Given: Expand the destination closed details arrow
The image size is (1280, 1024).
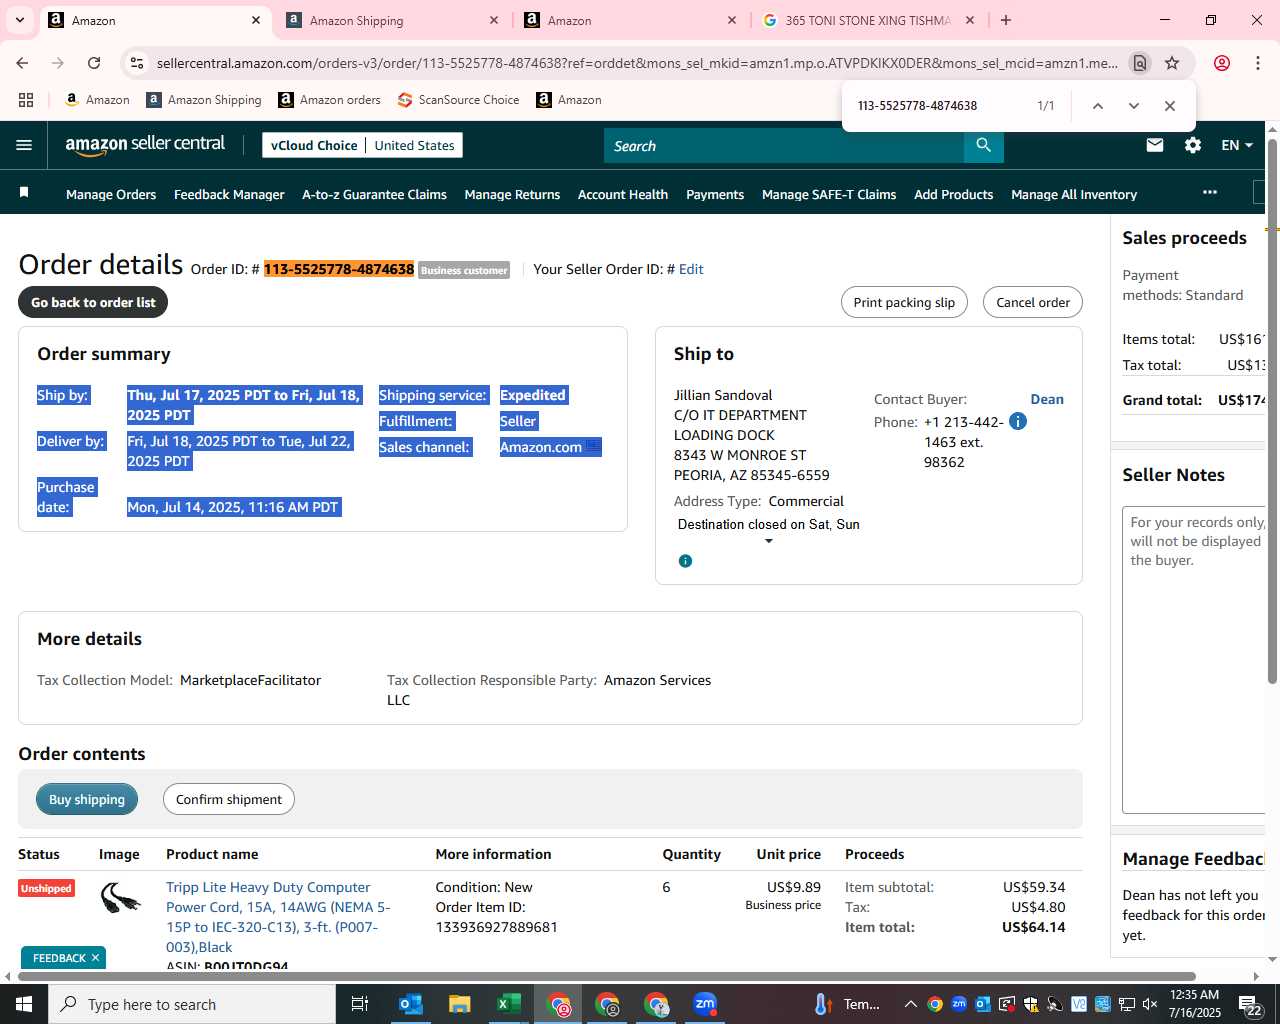Looking at the screenshot, I should point(768,541).
